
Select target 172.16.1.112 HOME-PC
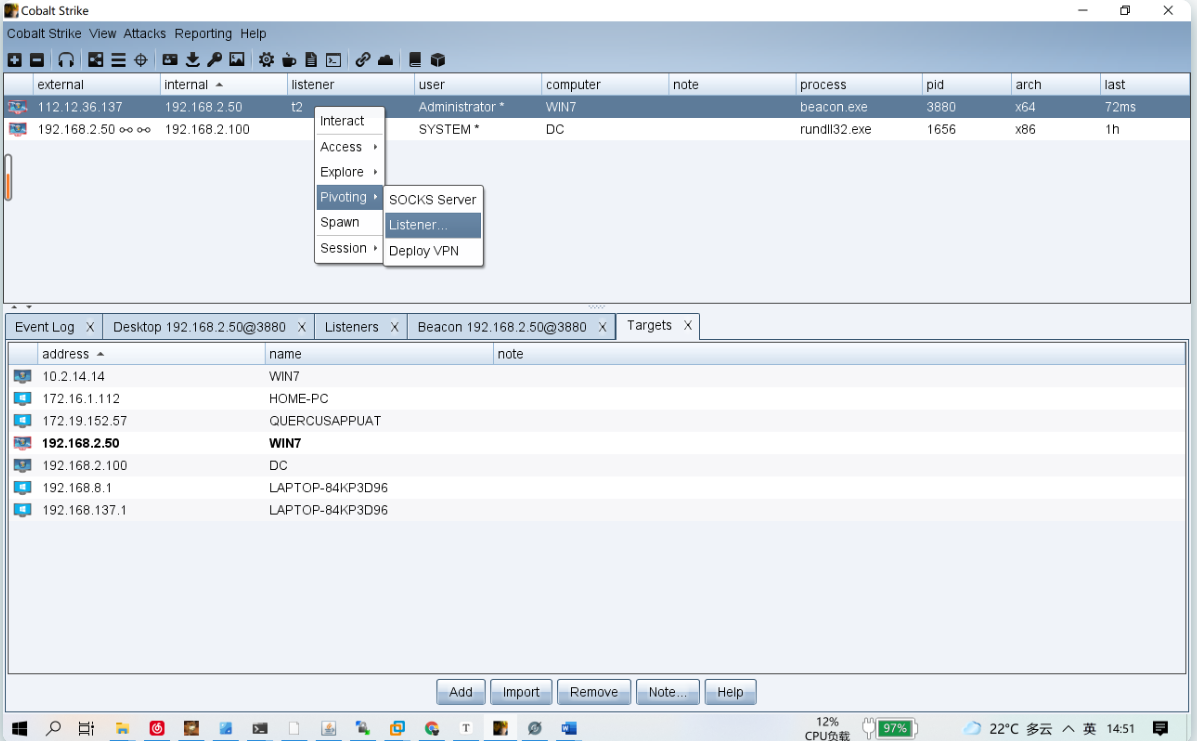click(x=597, y=398)
